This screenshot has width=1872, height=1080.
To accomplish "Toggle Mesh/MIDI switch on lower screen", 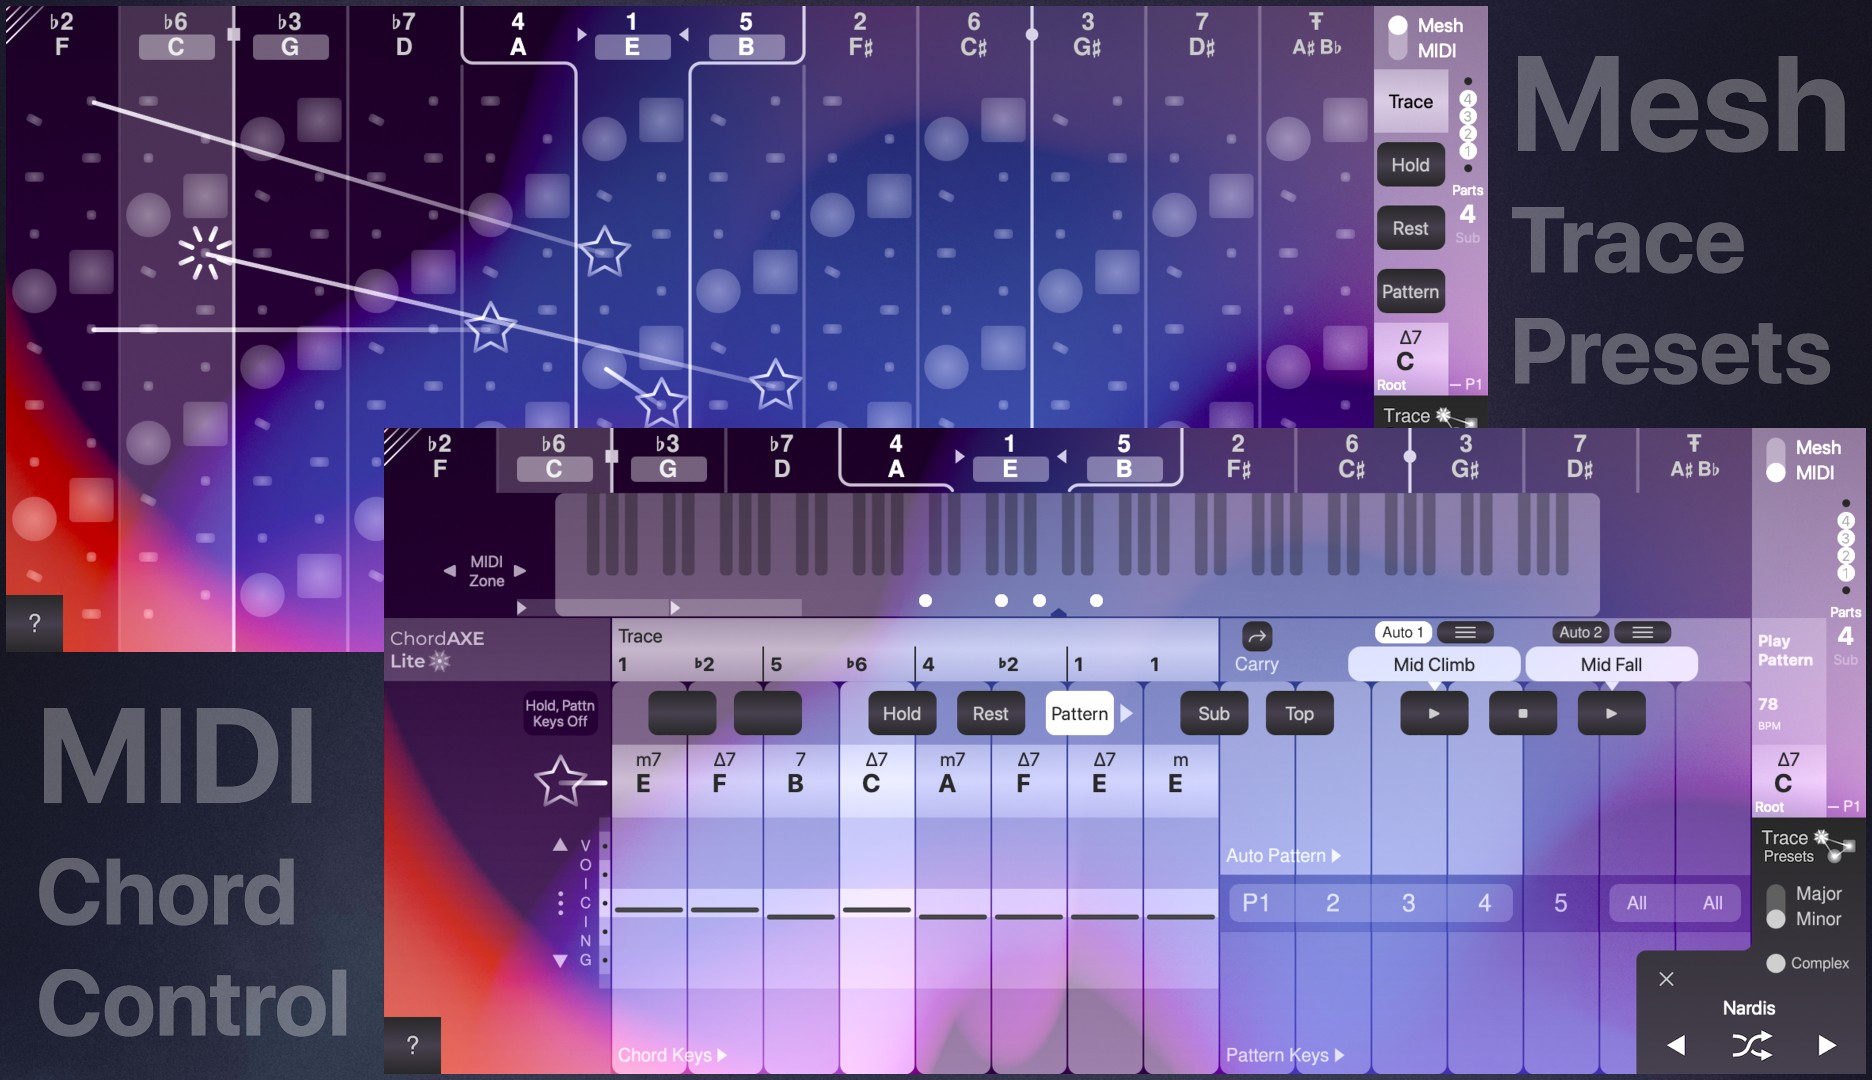I will pyautogui.click(x=1776, y=460).
